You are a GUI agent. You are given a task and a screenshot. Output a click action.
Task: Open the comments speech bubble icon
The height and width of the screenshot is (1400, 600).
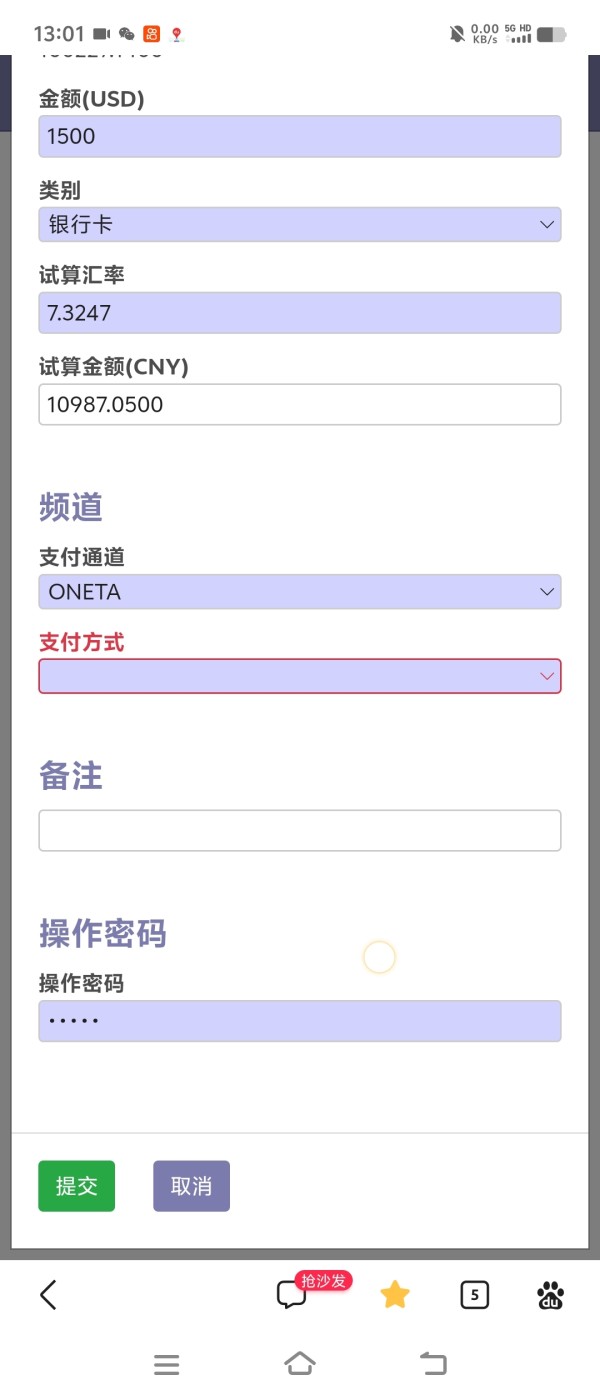tap(291, 1296)
